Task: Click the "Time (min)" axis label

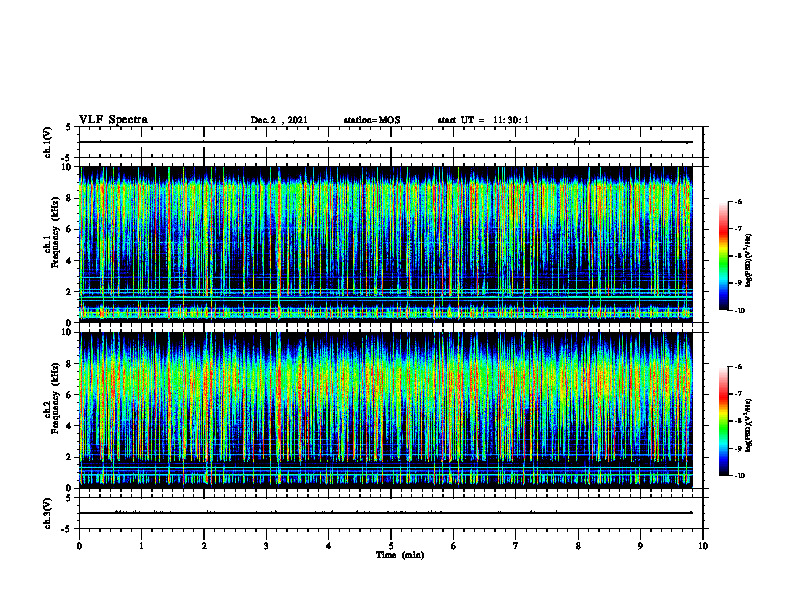Action: point(400,555)
